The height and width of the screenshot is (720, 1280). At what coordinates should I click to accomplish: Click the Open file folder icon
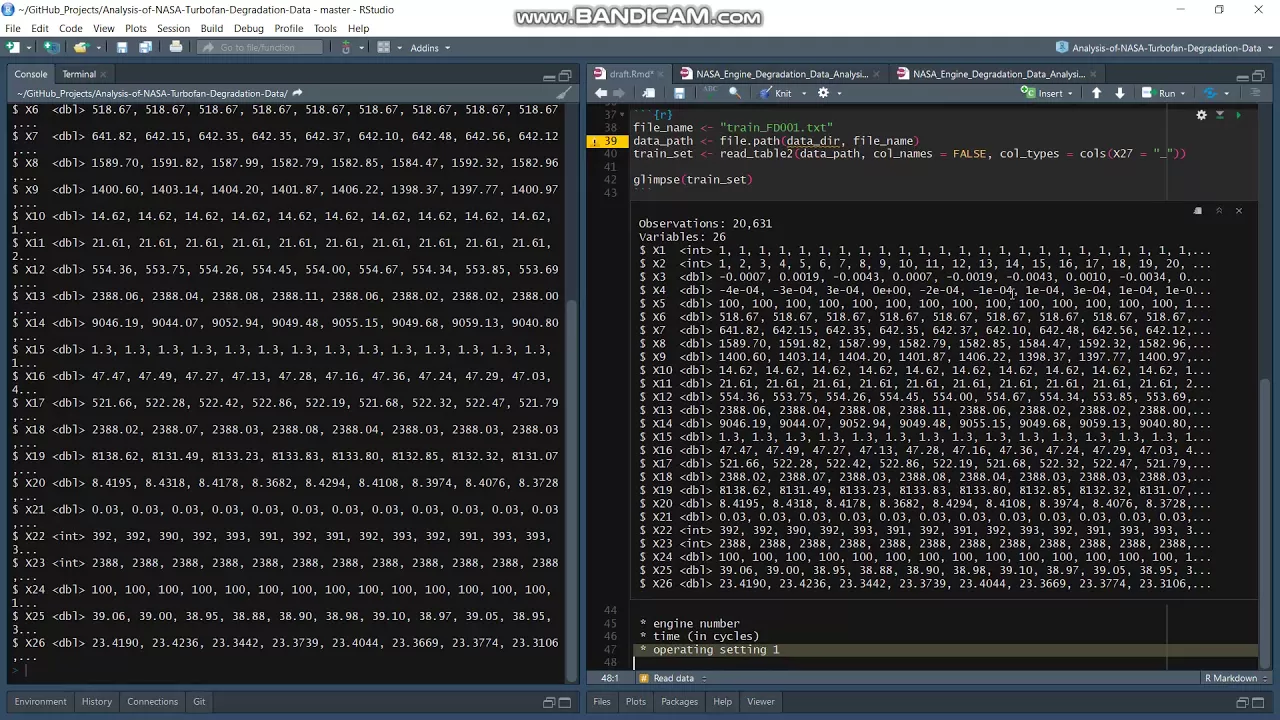81,47
